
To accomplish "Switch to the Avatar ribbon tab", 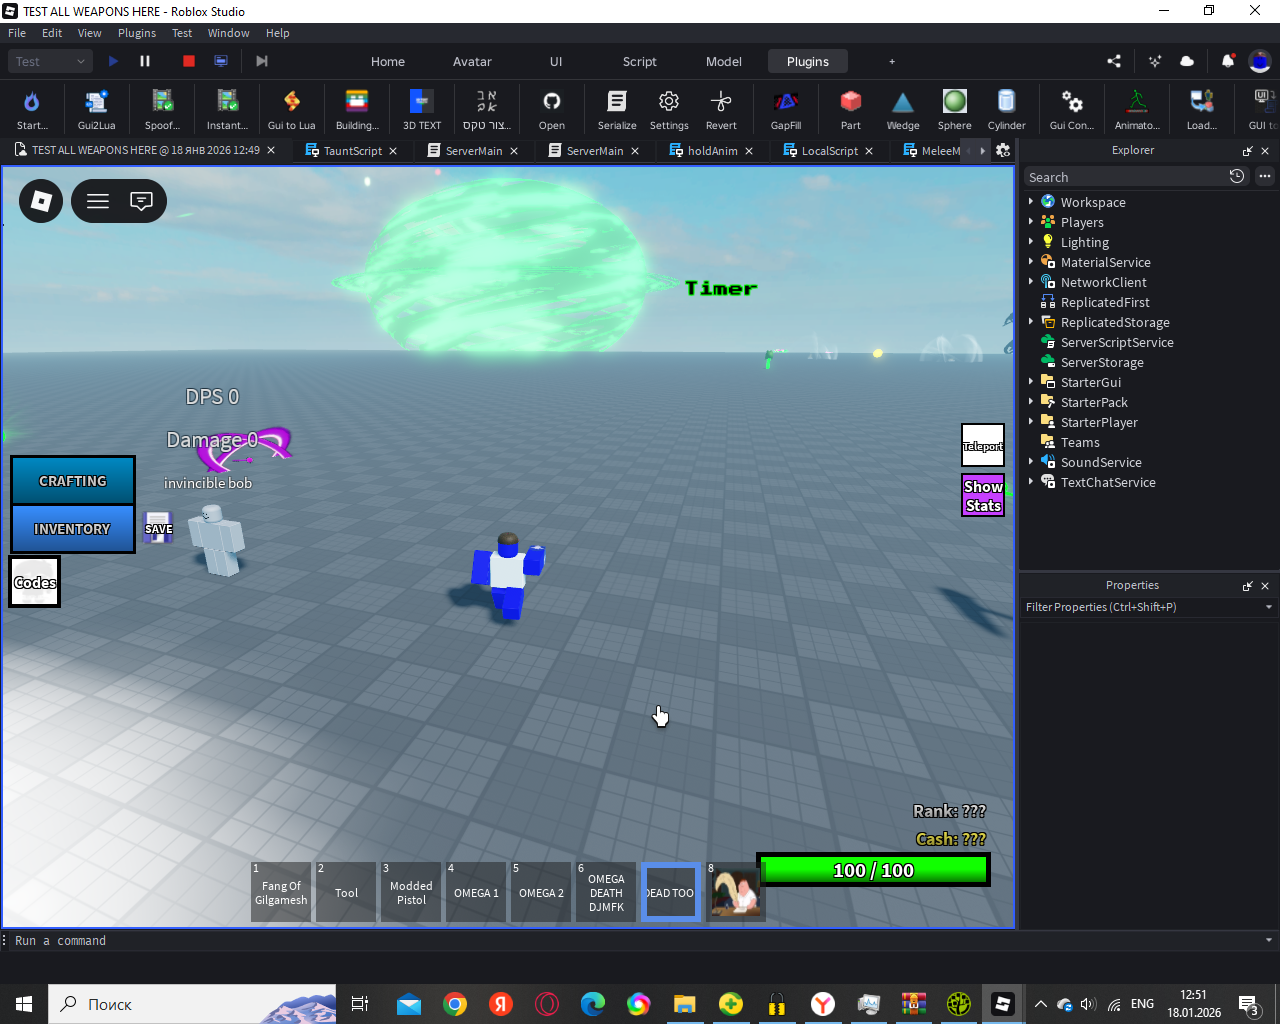I will coord(472,61).
